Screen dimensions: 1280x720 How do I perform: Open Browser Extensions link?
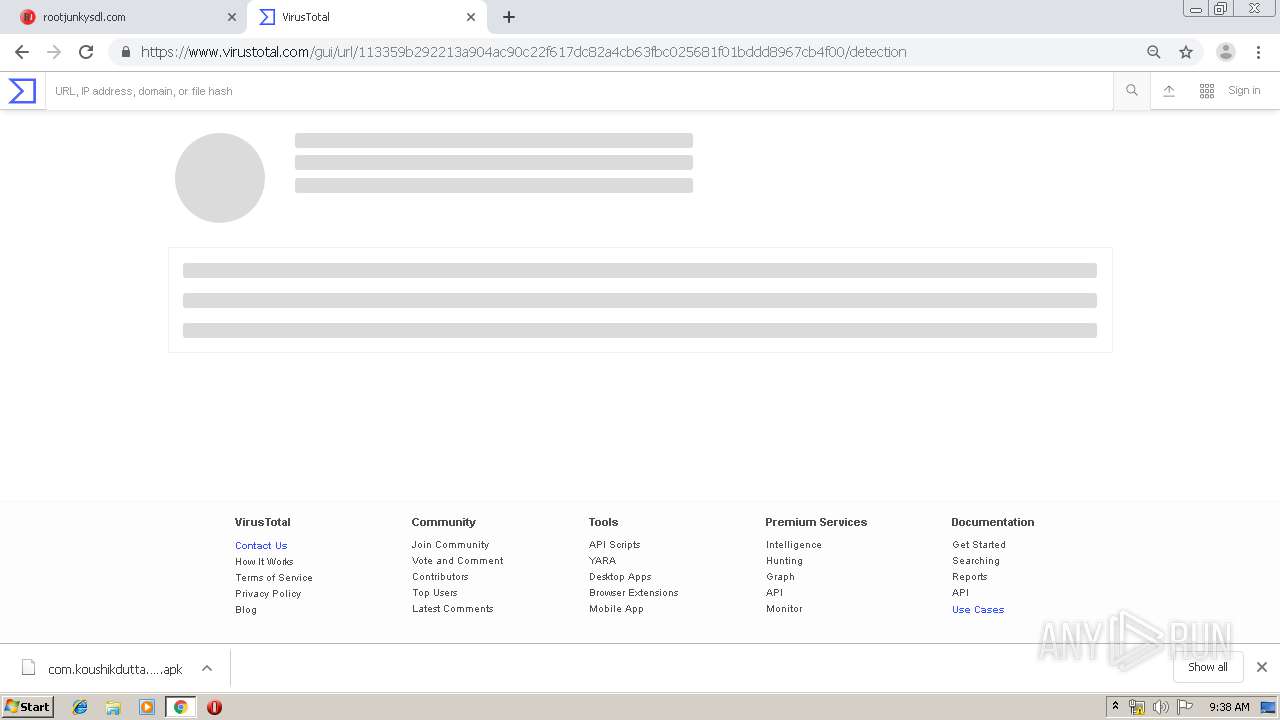633,593
